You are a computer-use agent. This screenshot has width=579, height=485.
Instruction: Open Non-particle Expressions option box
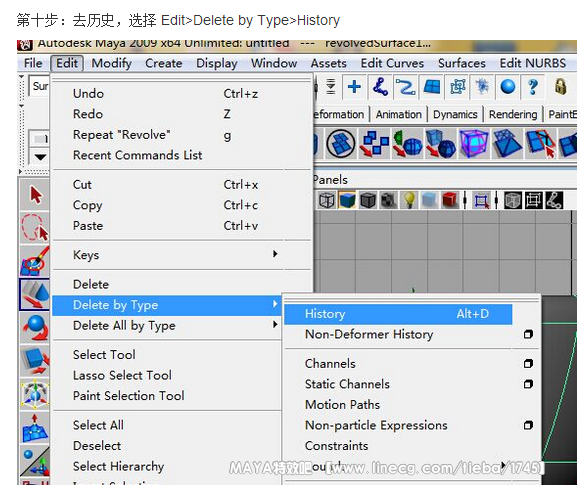pos(528,425)
